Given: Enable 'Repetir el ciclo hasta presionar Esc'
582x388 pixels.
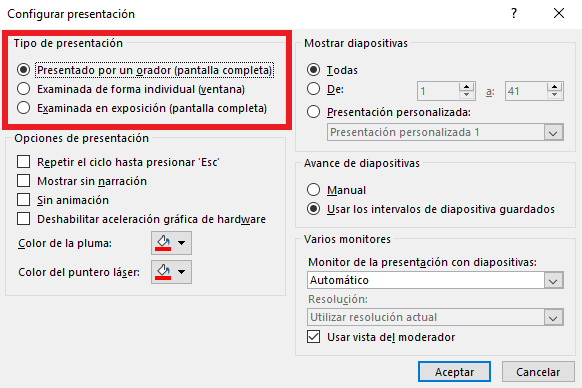Looking at the screenshot, I should [x=24, y=162].
